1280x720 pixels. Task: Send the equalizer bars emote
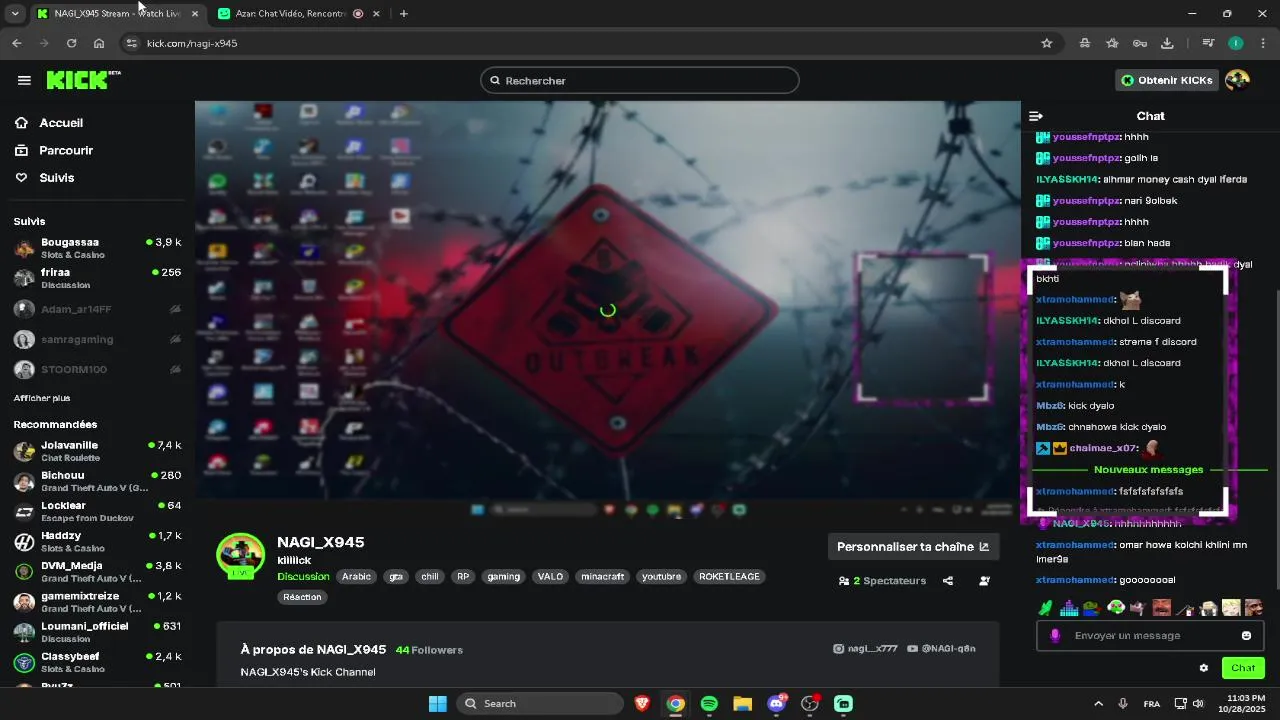1069,607
